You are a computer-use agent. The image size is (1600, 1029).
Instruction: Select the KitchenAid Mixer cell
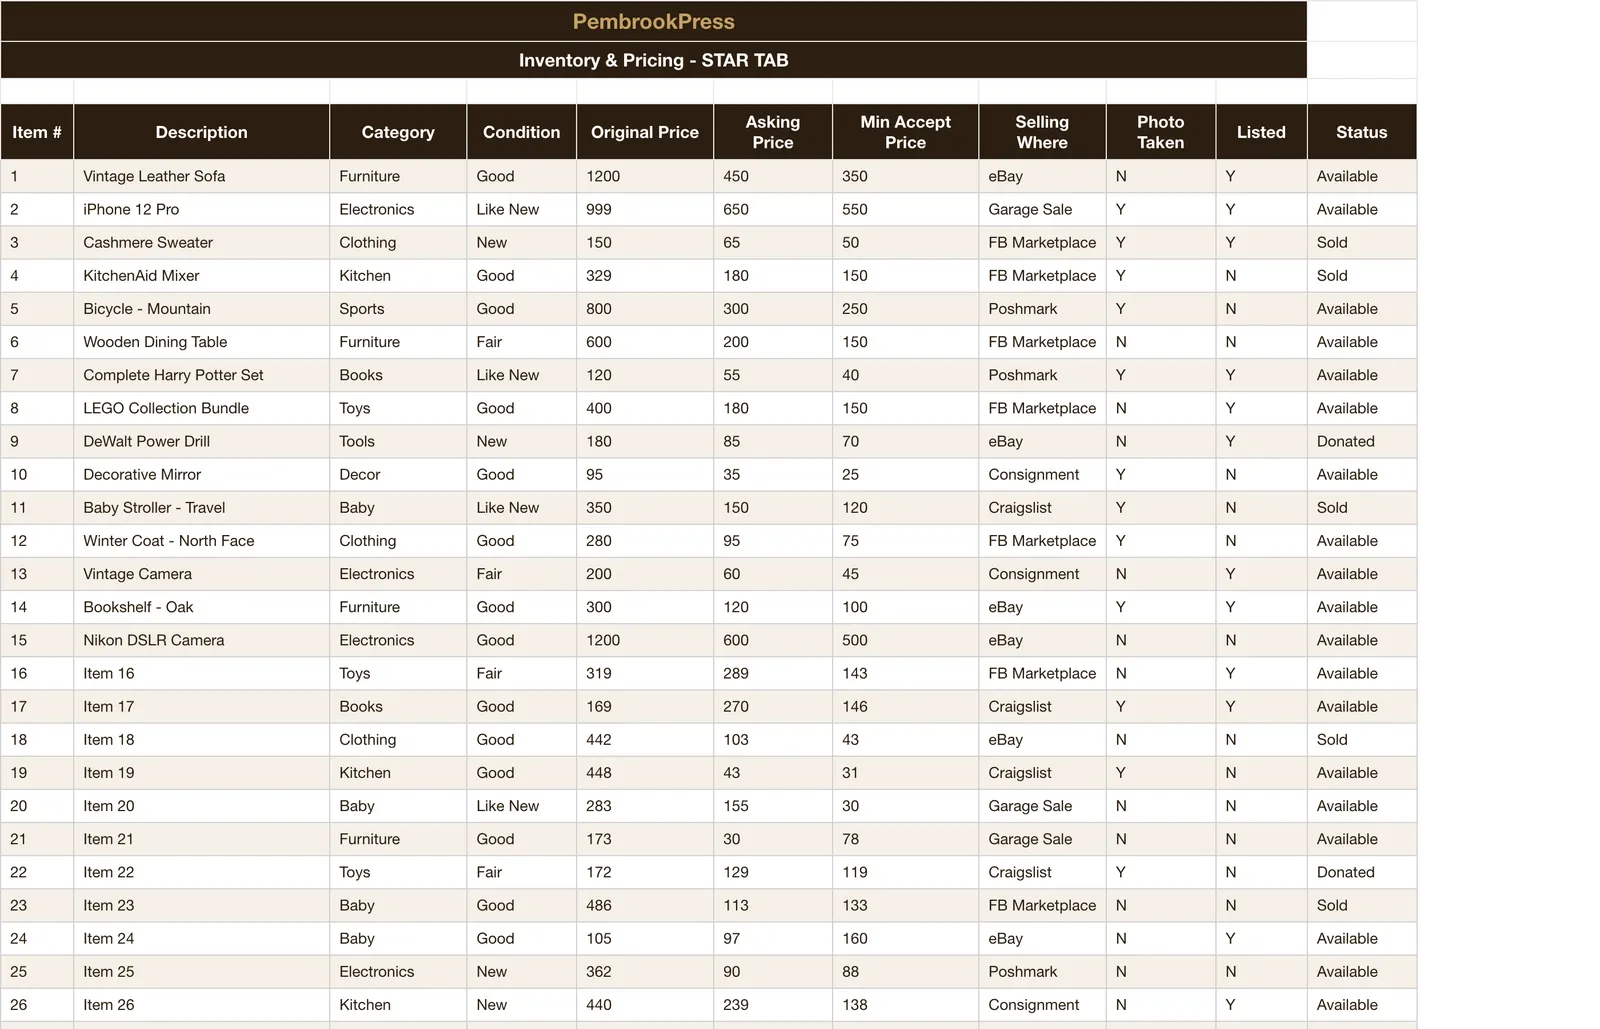[201, 275]
